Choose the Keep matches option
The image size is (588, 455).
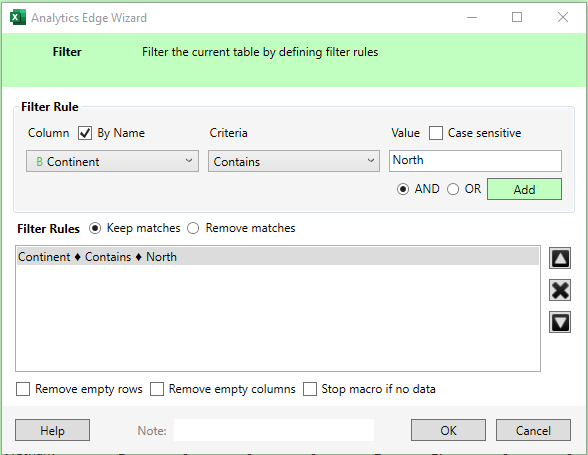[x=95, y=228]
